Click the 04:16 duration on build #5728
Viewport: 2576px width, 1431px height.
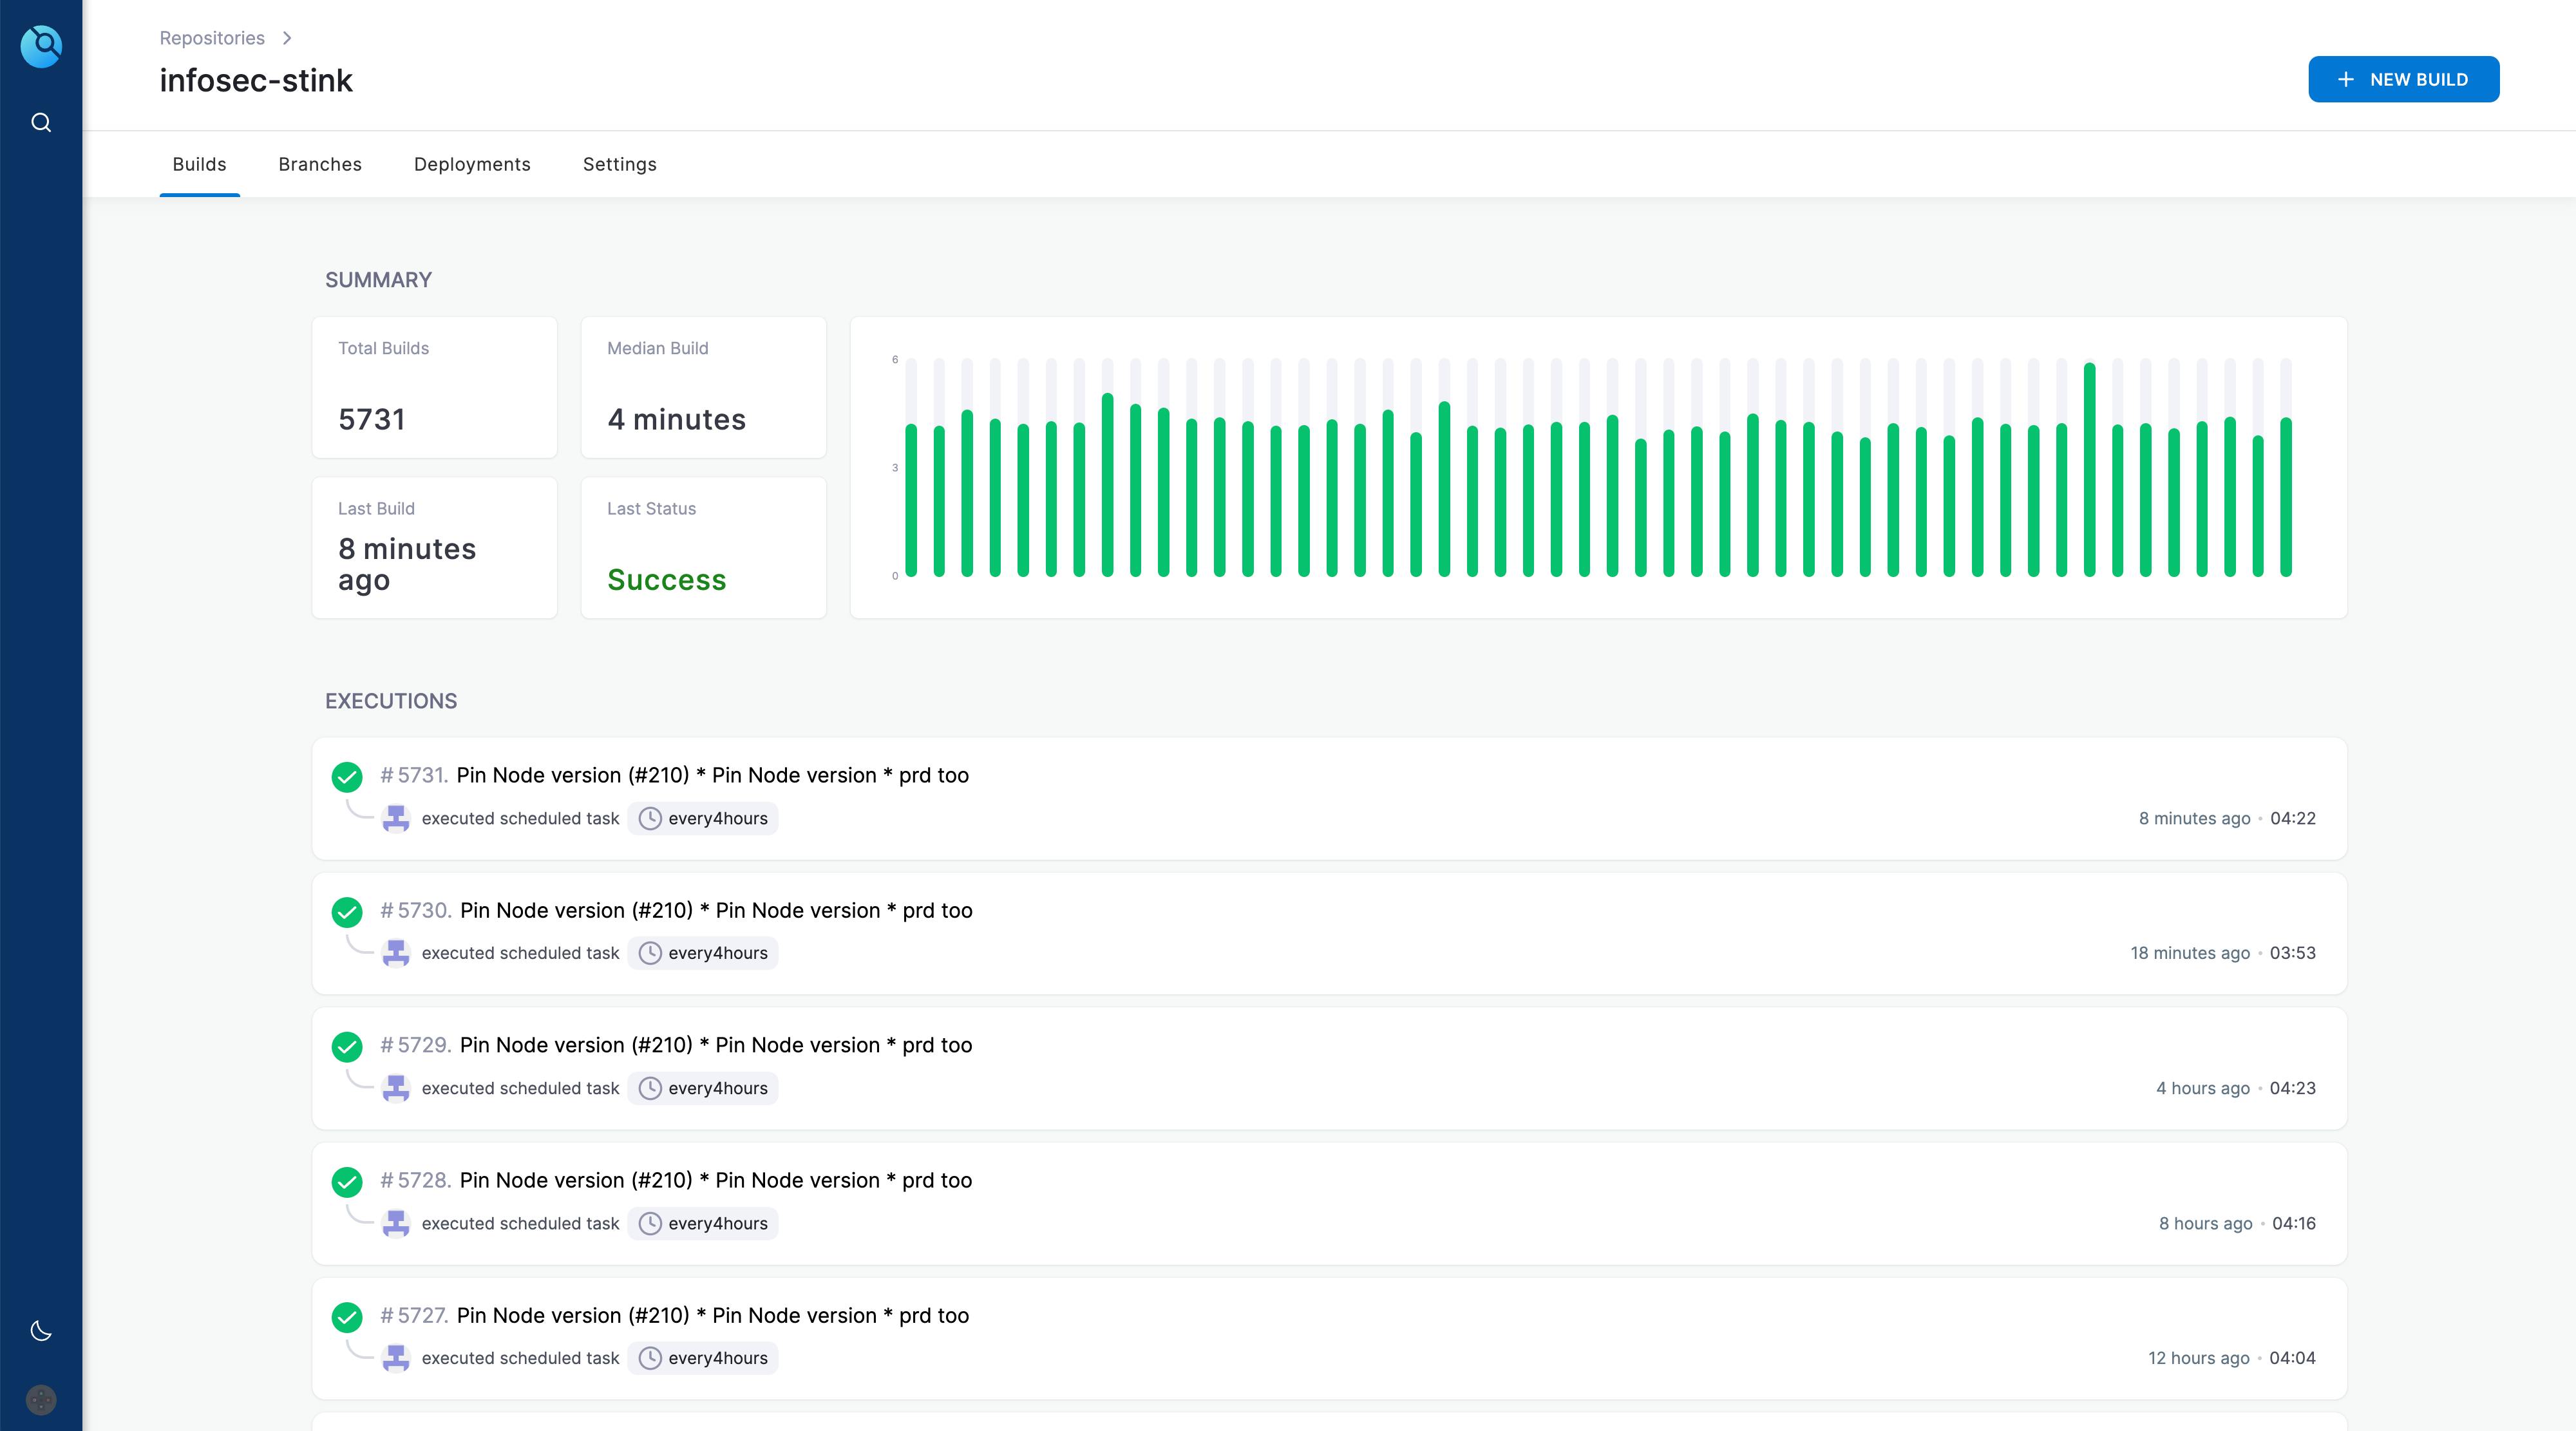pos(2294,1223)
